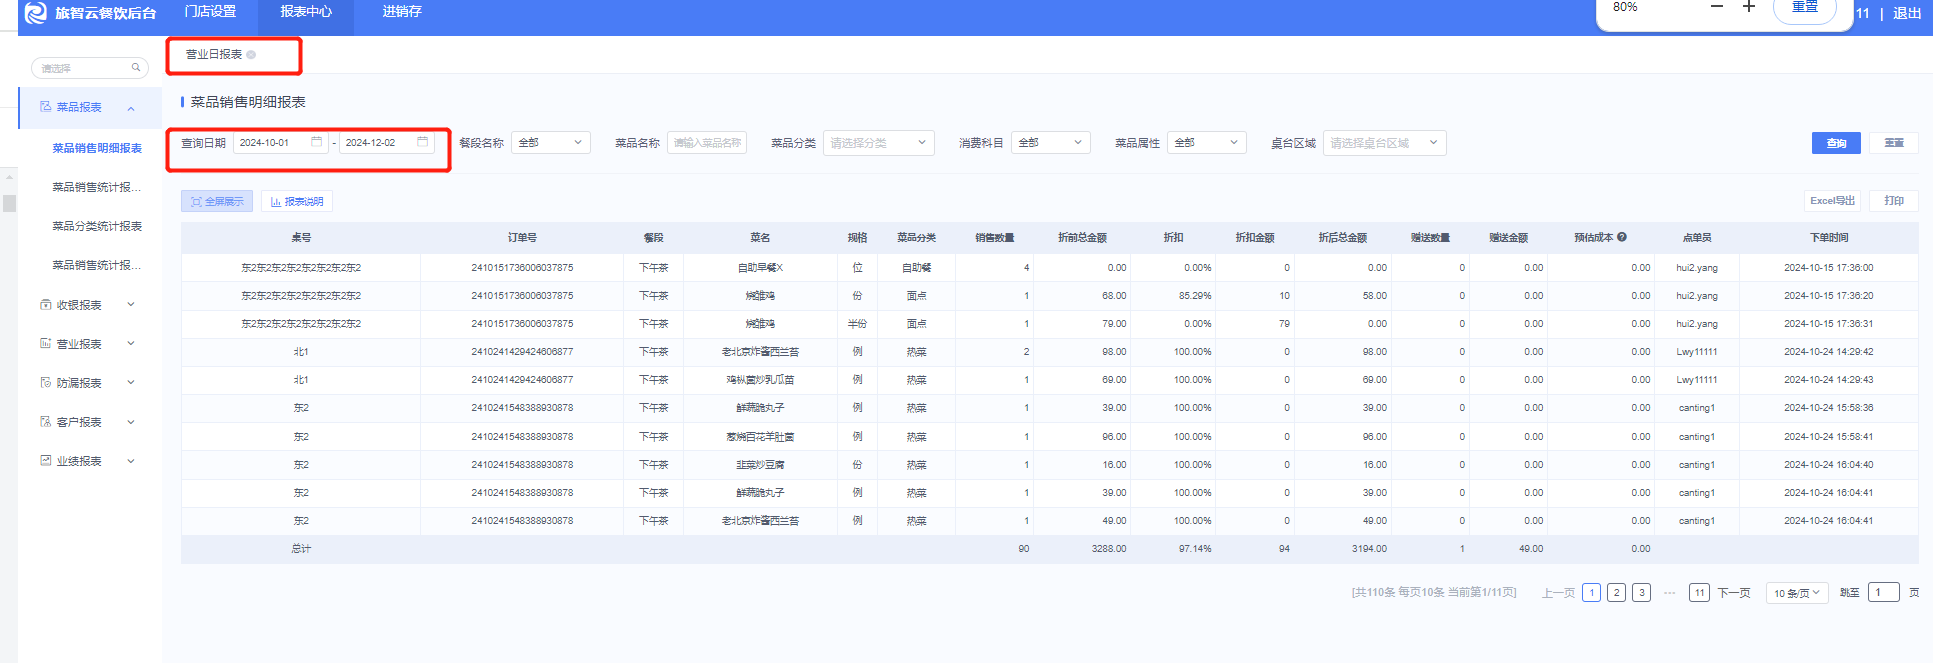Click the pagination ellipsis to jump pages

click(x=1669, y=593)
